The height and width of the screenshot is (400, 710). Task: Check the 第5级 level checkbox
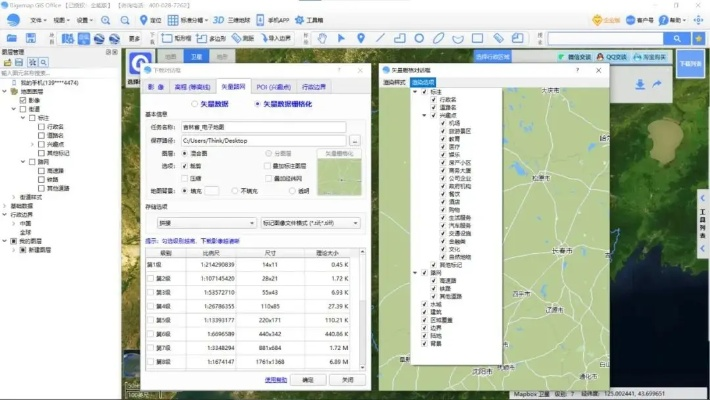pyautogui.click(x=150, y=320)
